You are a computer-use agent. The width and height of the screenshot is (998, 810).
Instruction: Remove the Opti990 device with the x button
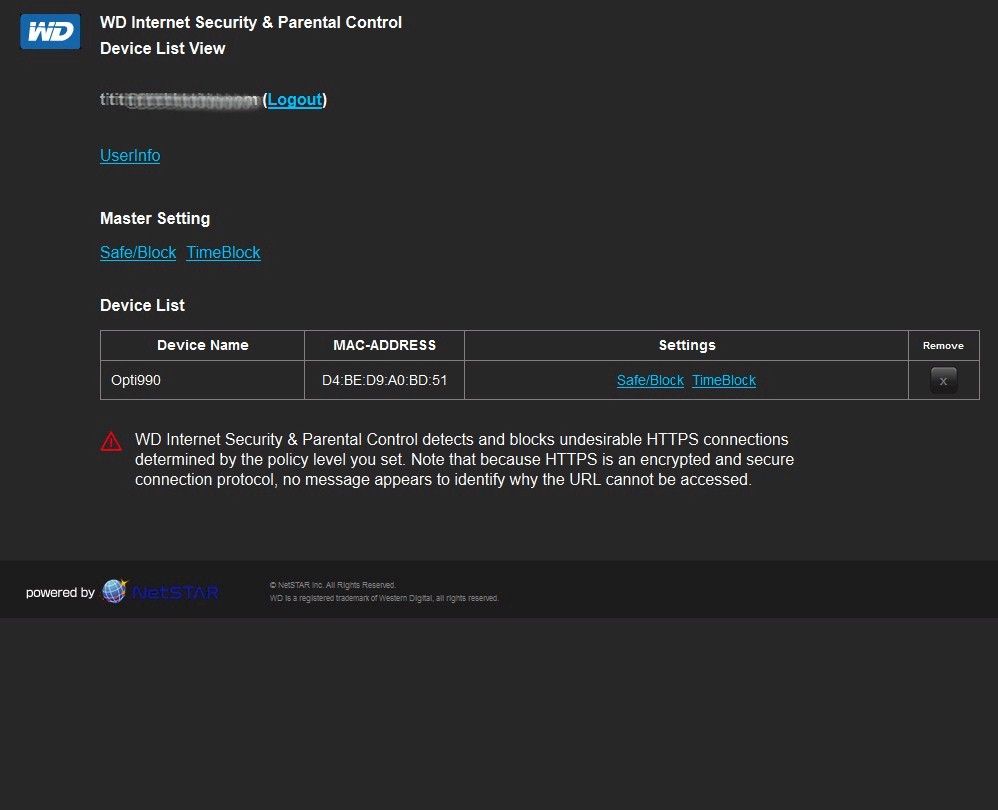pyautogui.click(x=943, y=381)
